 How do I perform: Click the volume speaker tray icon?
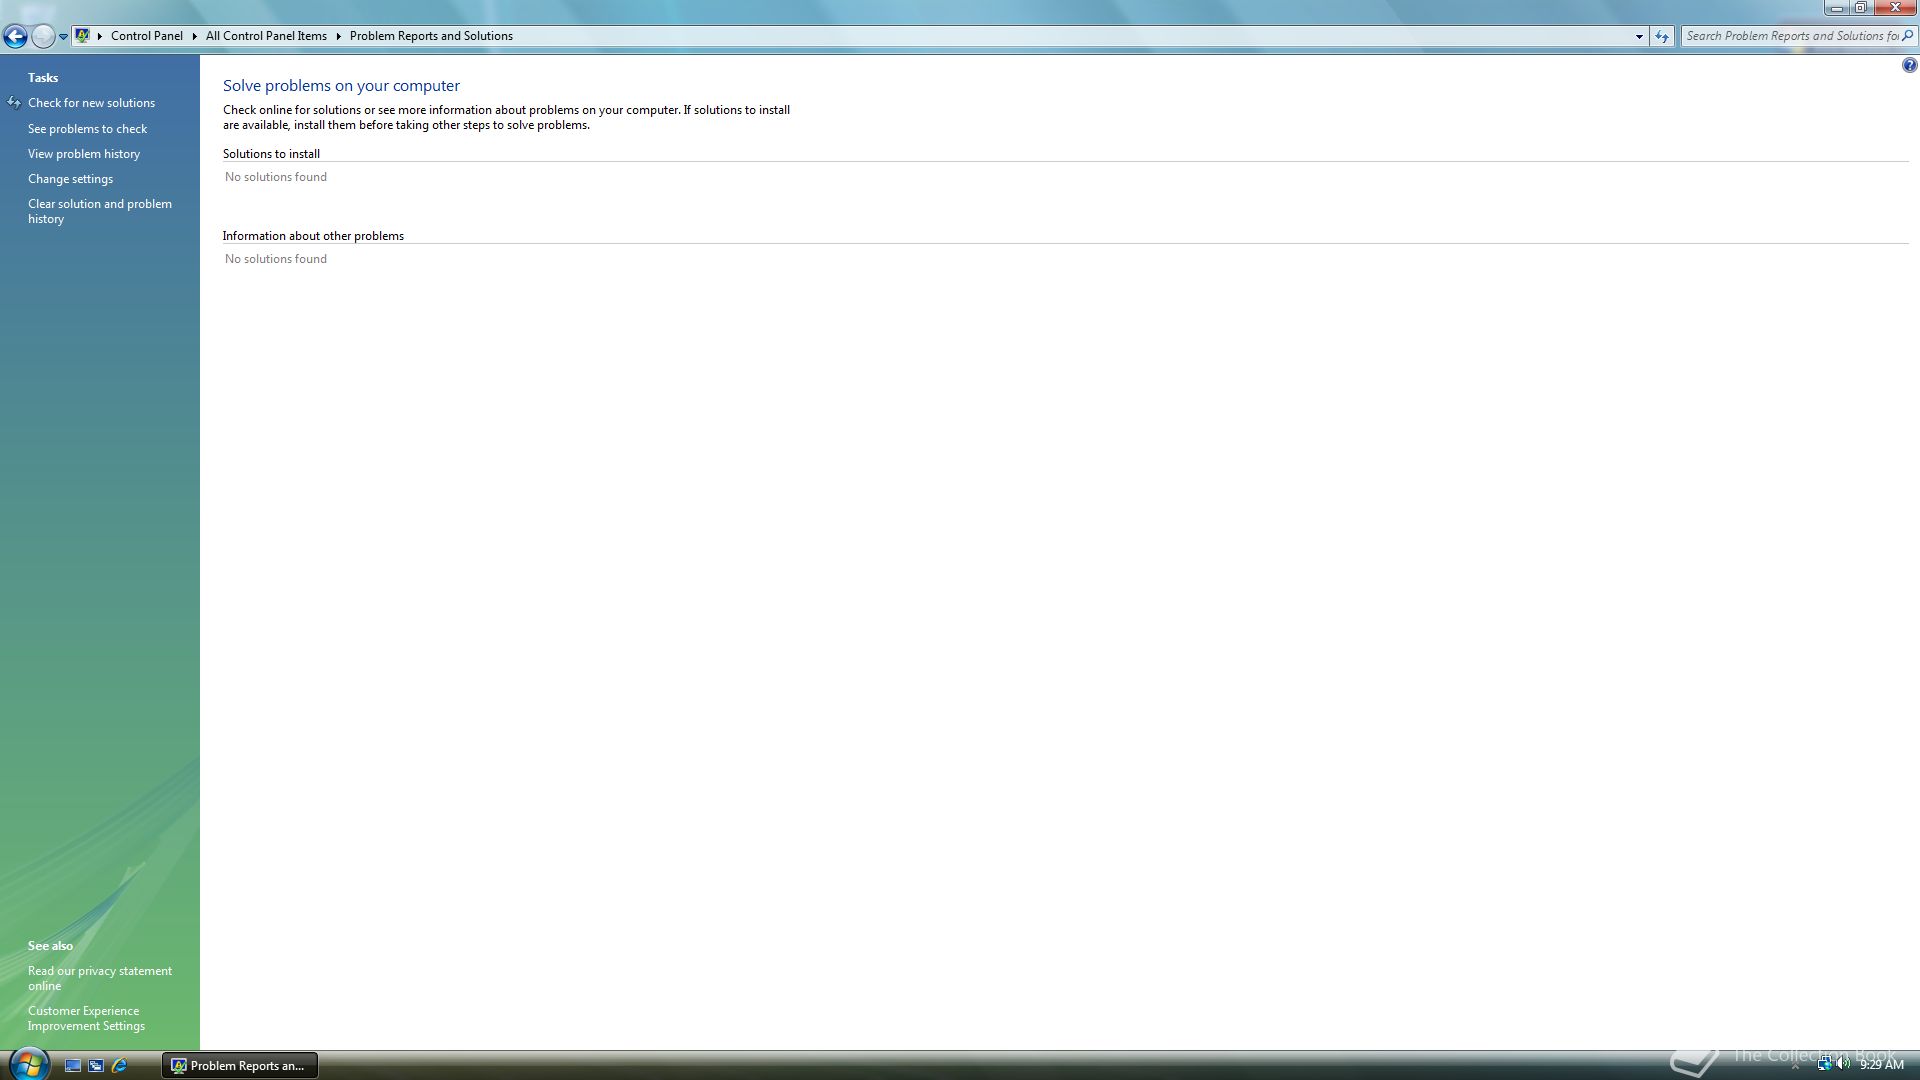pos(1843,1065)
